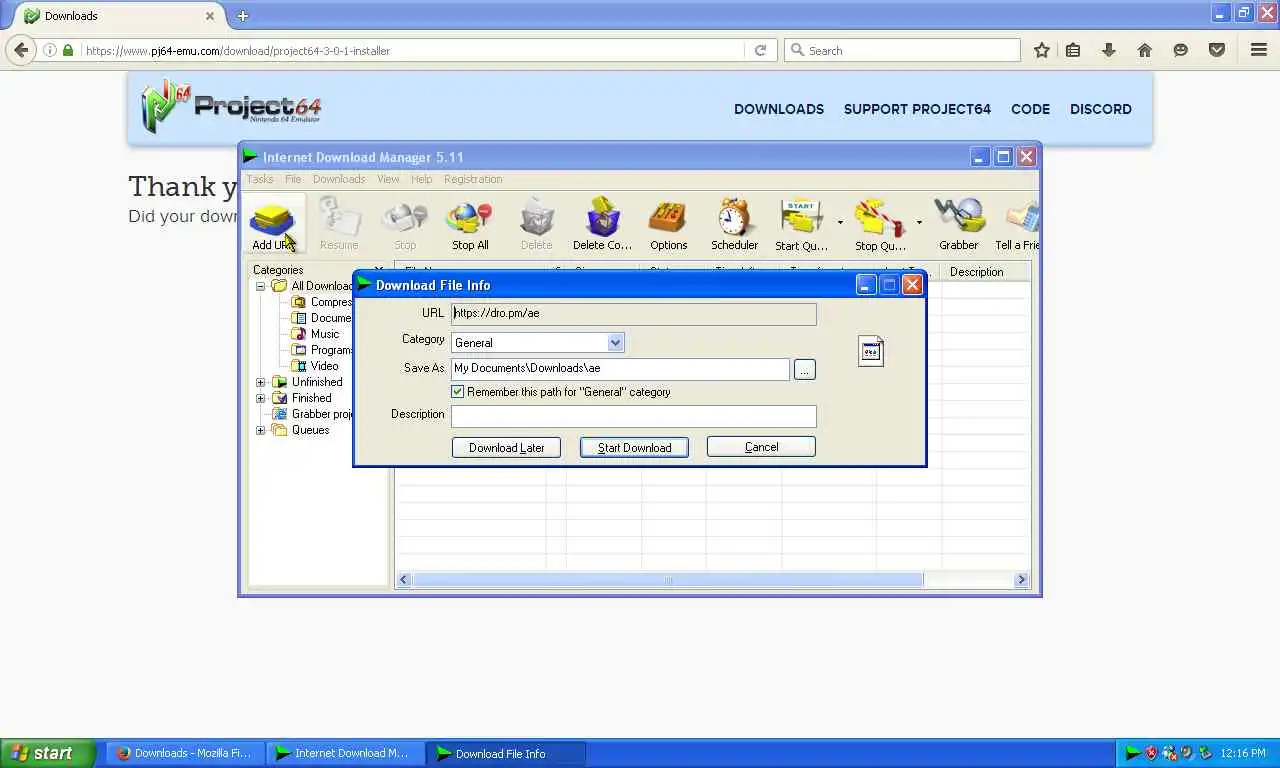Open the Options toolbar icon

(x=668, y=224)
